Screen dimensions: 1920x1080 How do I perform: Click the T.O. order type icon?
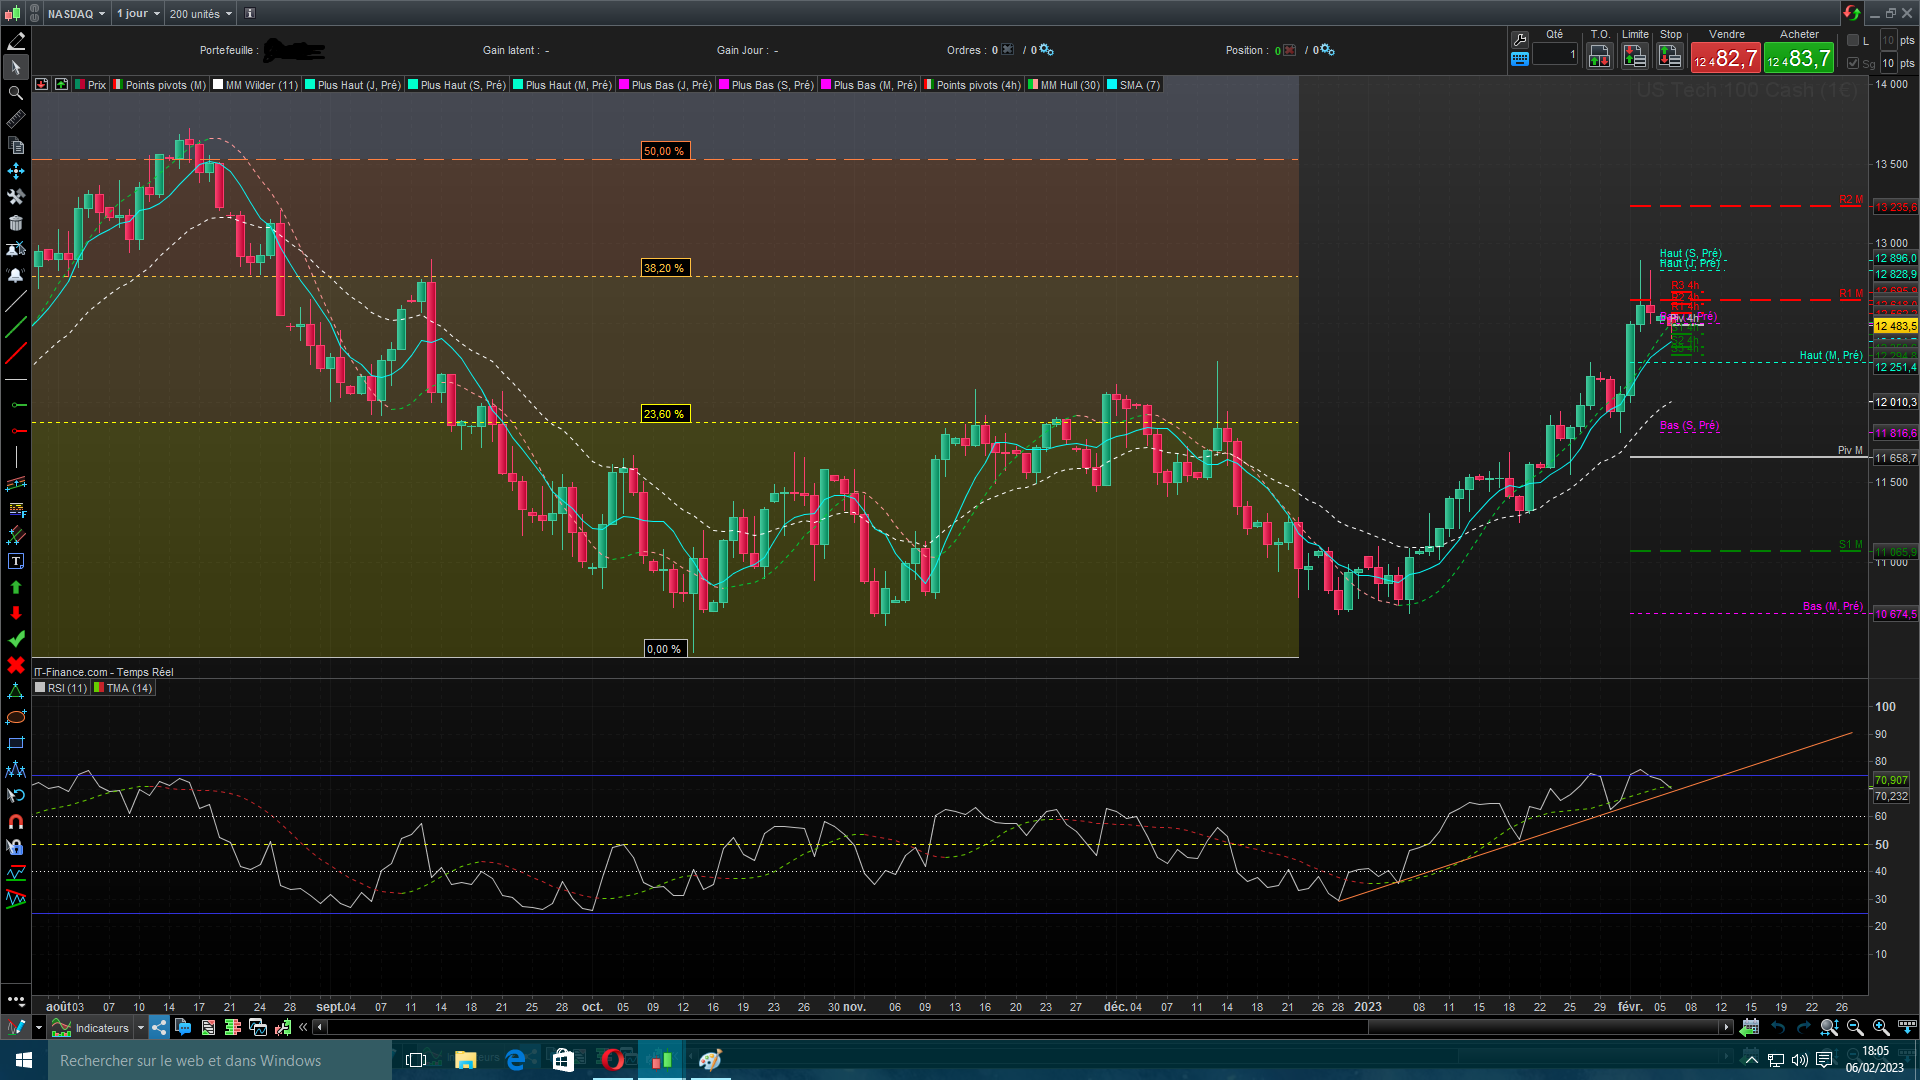1599,57
